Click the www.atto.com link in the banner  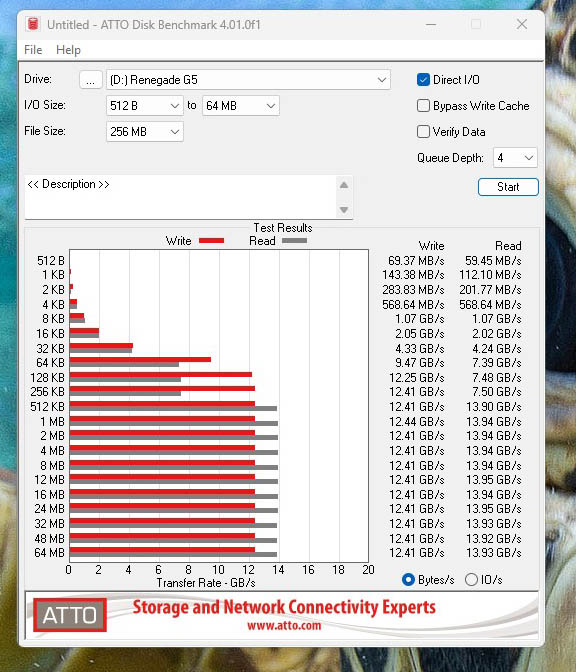click(x=284, y=626)
